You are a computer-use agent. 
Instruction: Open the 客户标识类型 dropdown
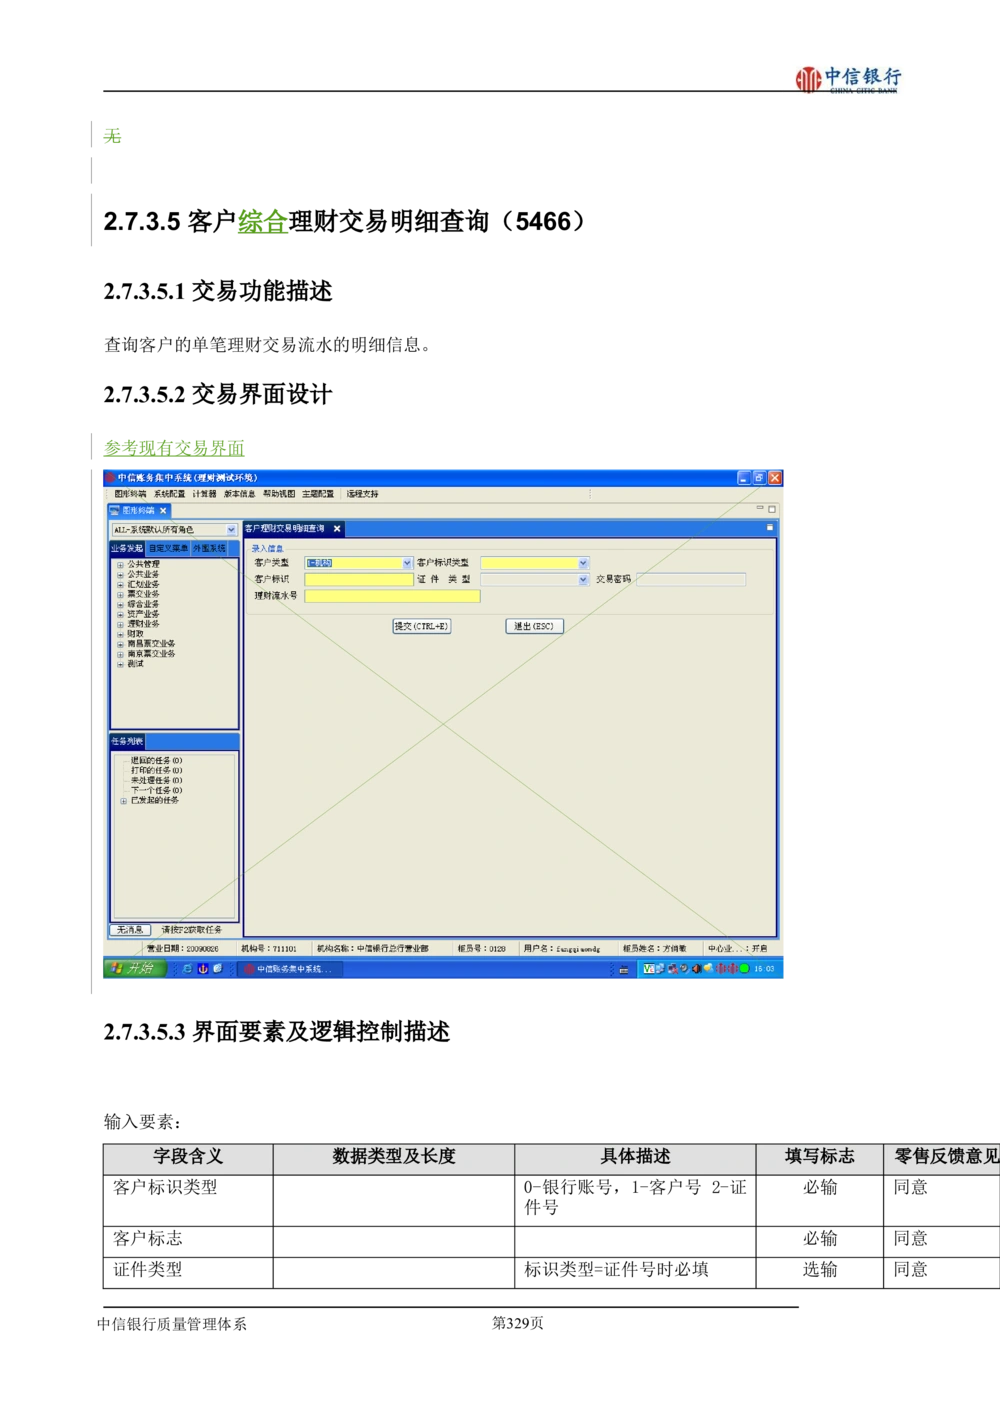coord(583,563)
